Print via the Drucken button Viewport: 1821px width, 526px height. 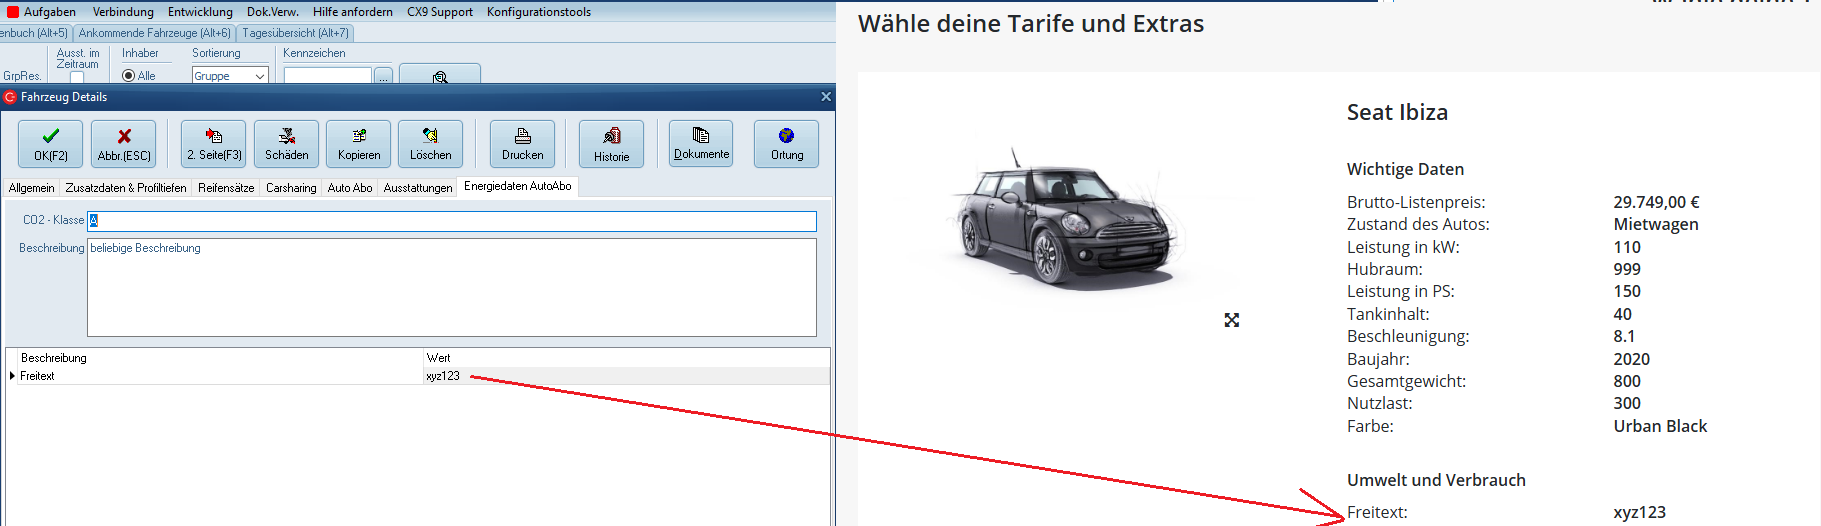click(x=522, y=144)
